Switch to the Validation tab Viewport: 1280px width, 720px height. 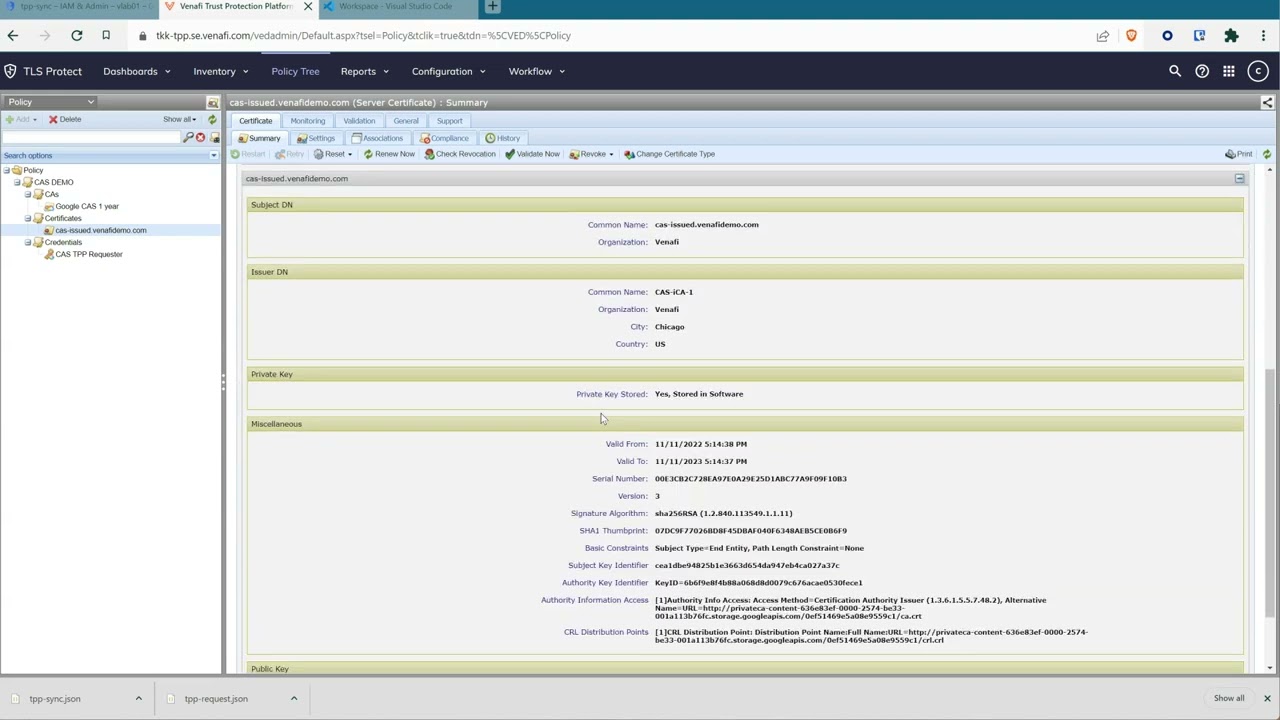pyautogui.click(x=359, y=121)
